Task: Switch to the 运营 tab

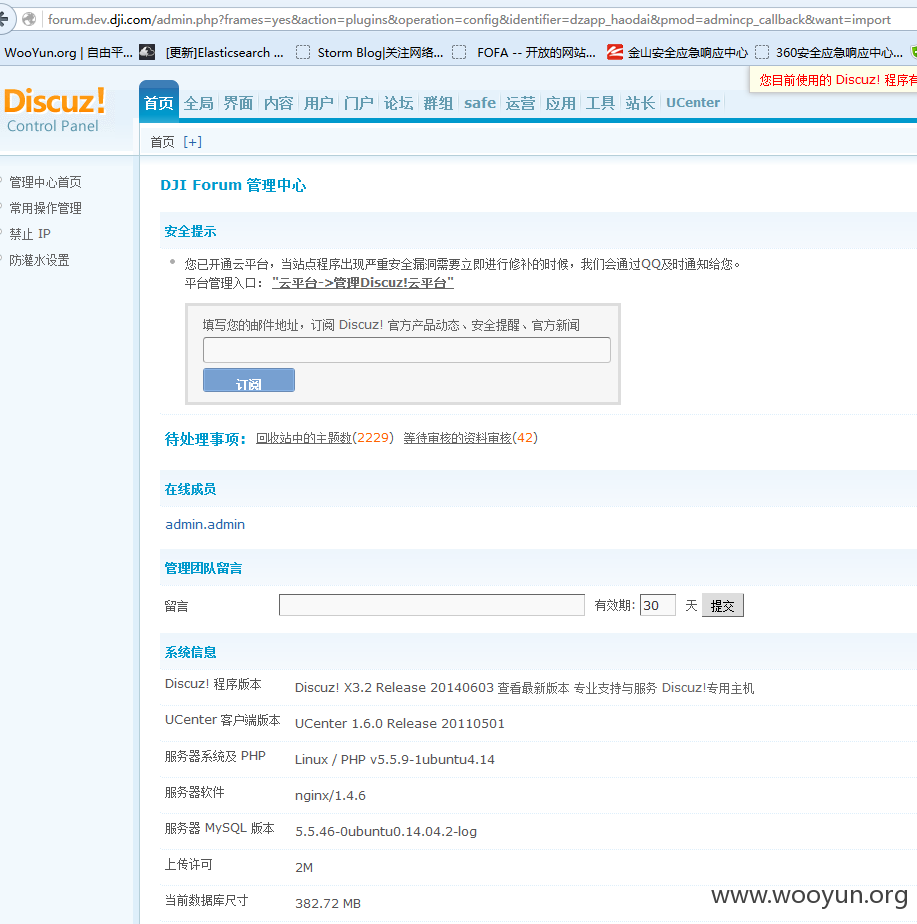Action: tap(520, 103)
